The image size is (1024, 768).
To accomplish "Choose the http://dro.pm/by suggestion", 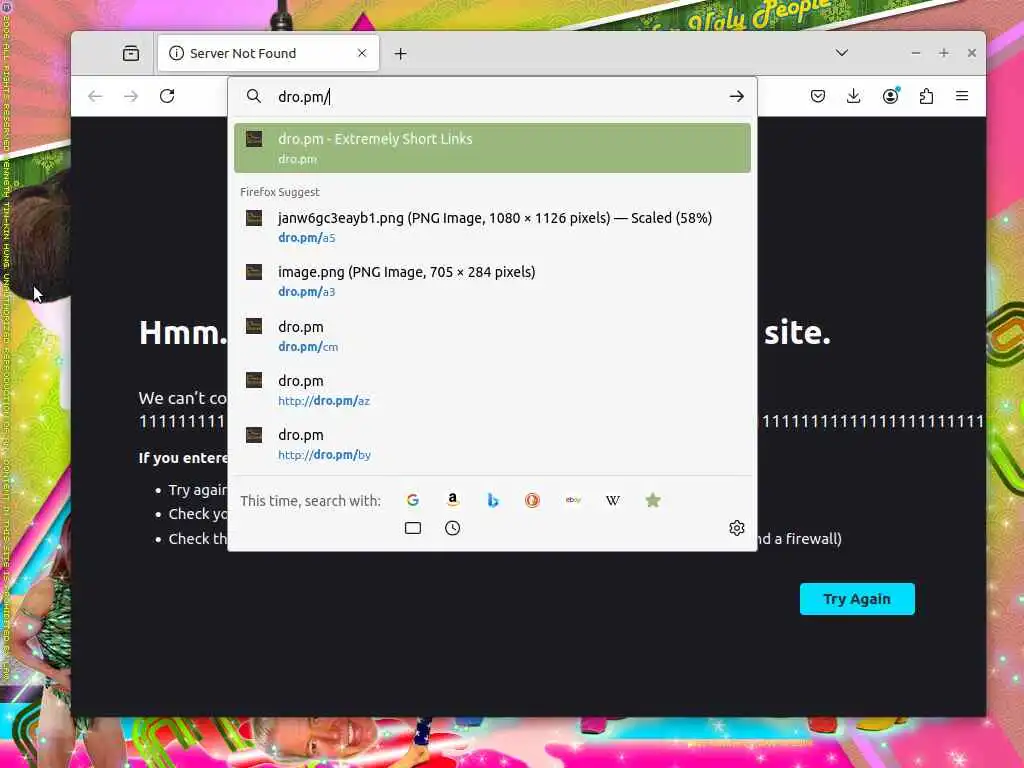I will tap(492, 444).
